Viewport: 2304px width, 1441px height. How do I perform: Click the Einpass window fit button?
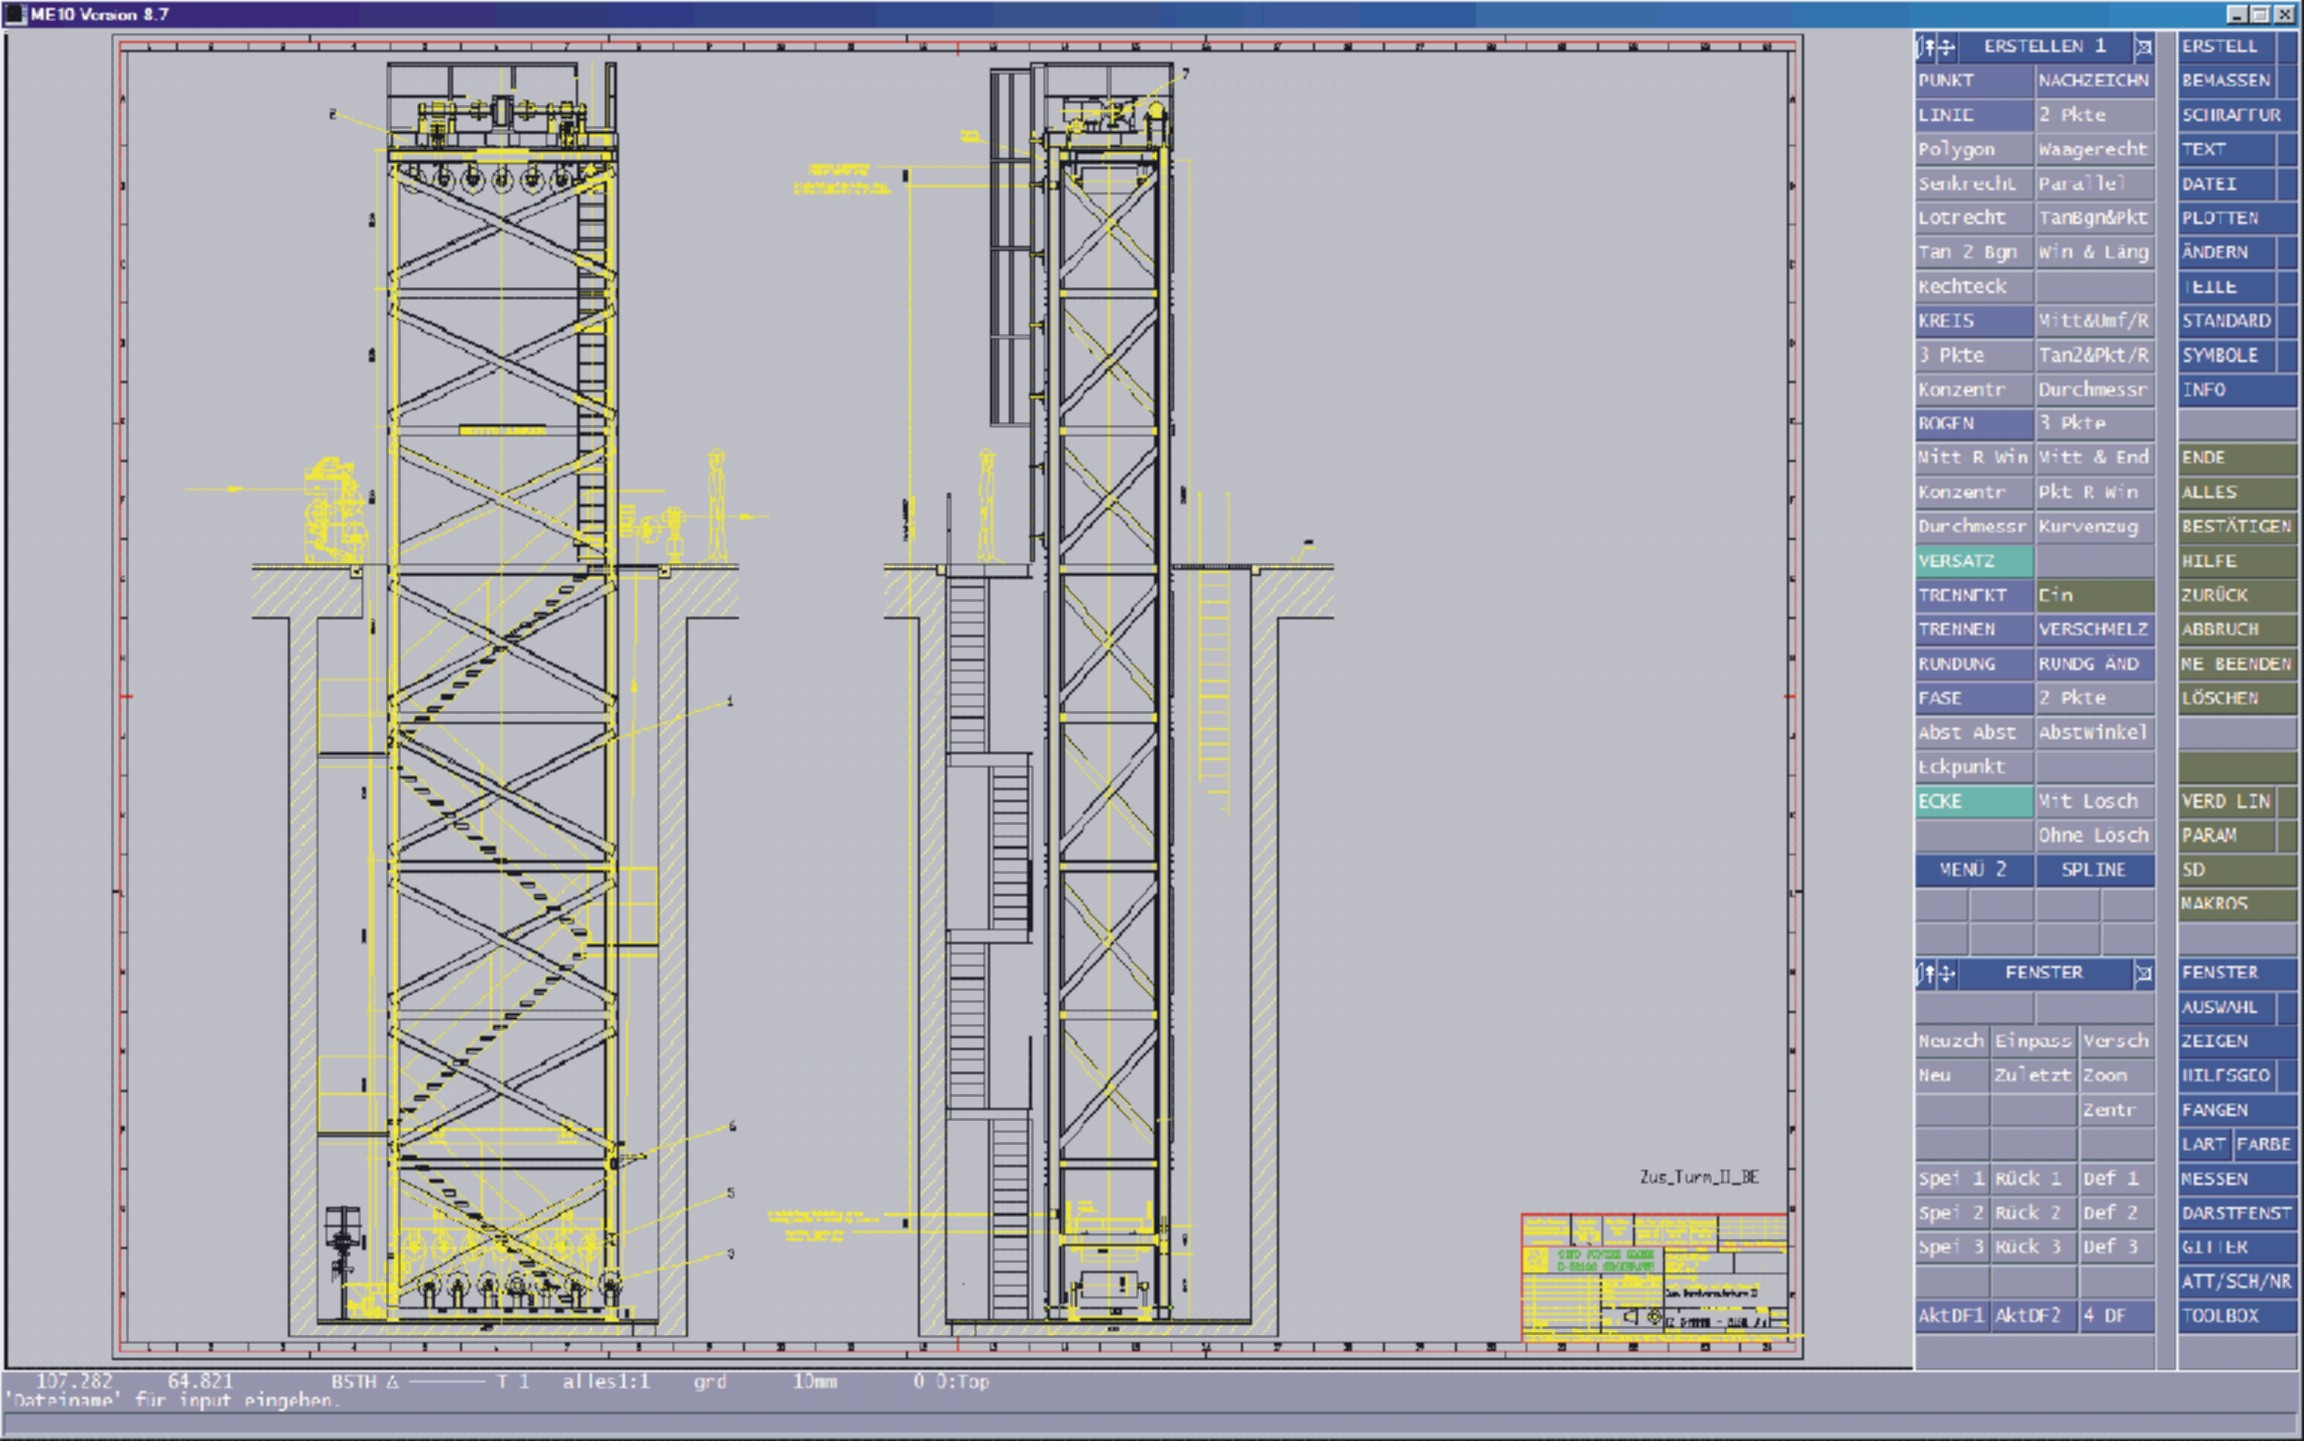point(2032,1041)
